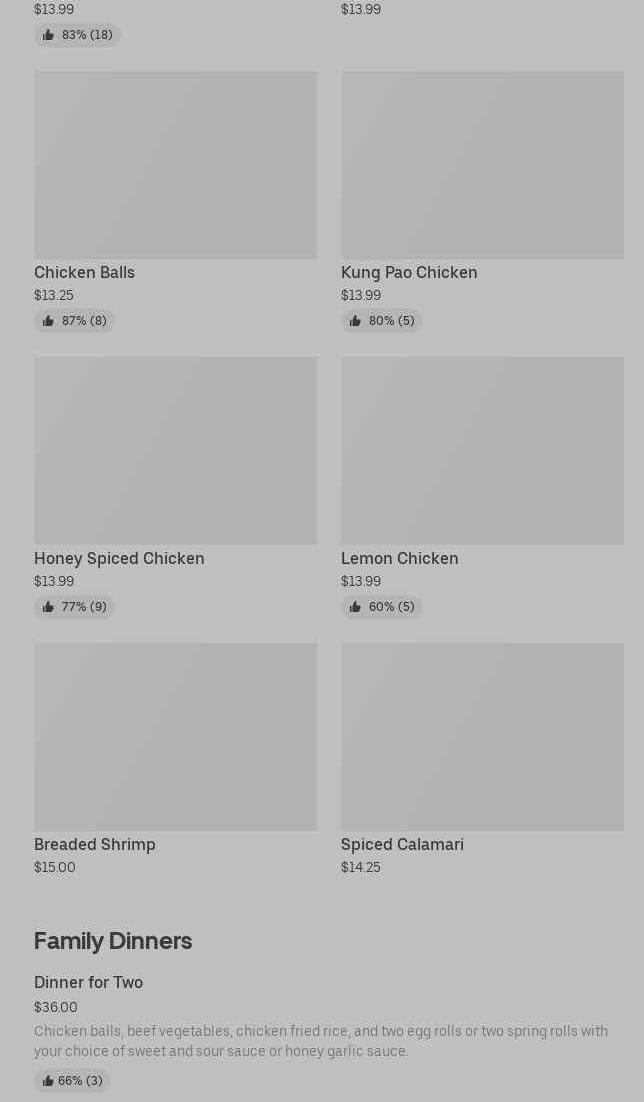This screenshot has width=644, height=1102.
Task: Click thumbs-up icon beside 83% rating
Action: [48, 35]
